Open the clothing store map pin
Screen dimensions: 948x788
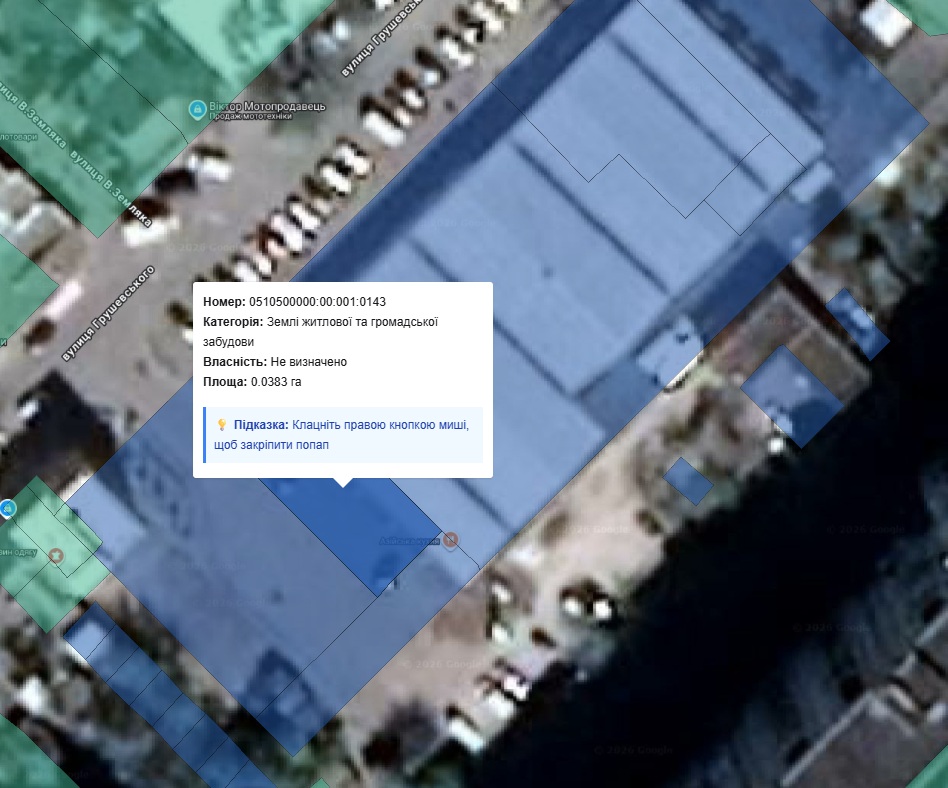pos(57,555)
